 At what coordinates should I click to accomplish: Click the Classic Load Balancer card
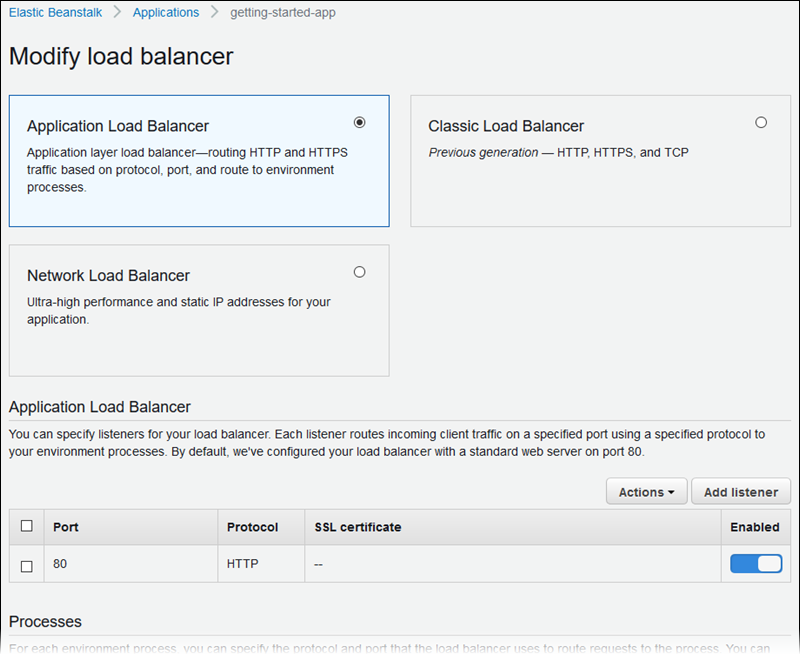(x=600, y=160)
